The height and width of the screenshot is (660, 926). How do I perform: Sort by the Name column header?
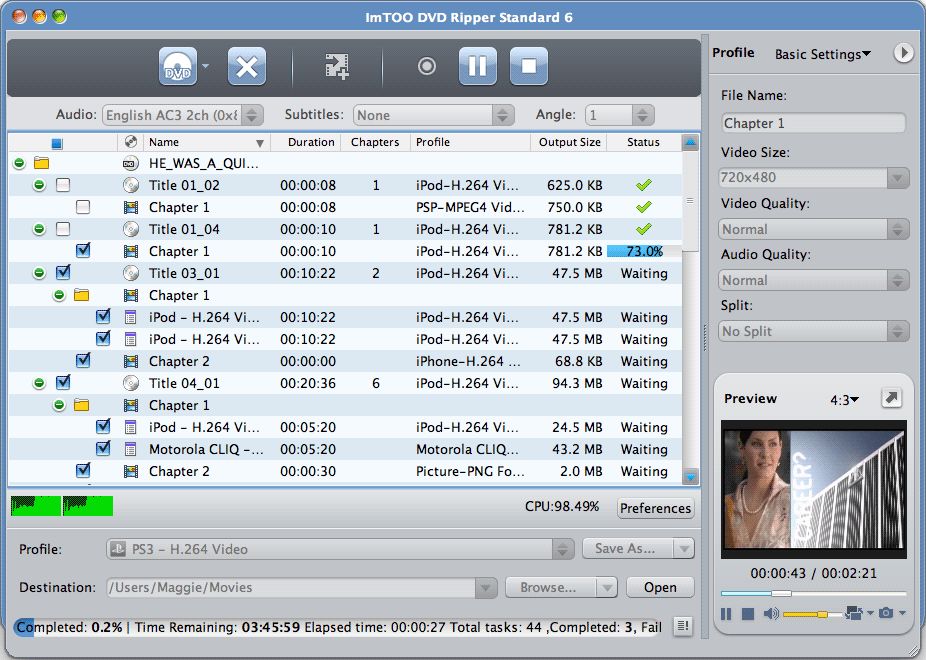click(x=206, y=142)
